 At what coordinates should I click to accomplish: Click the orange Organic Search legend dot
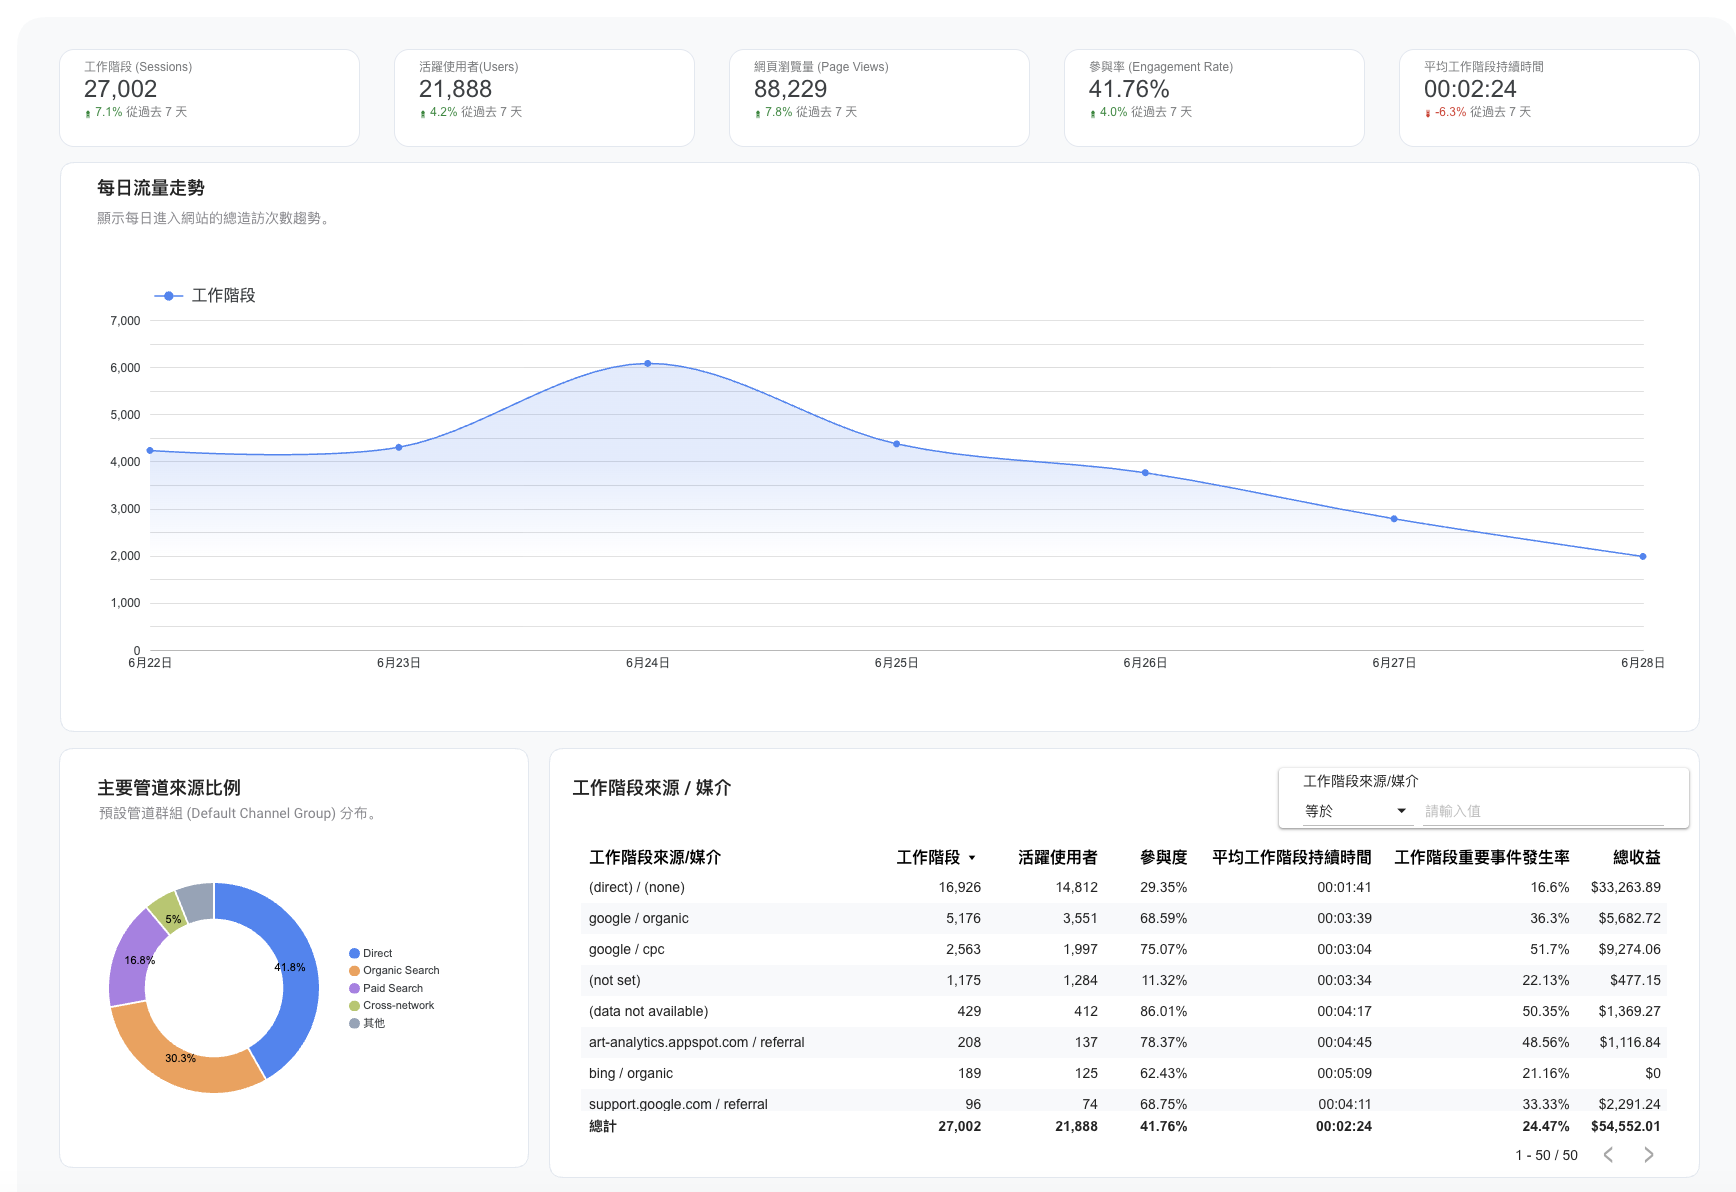click(x=354, y=970)
